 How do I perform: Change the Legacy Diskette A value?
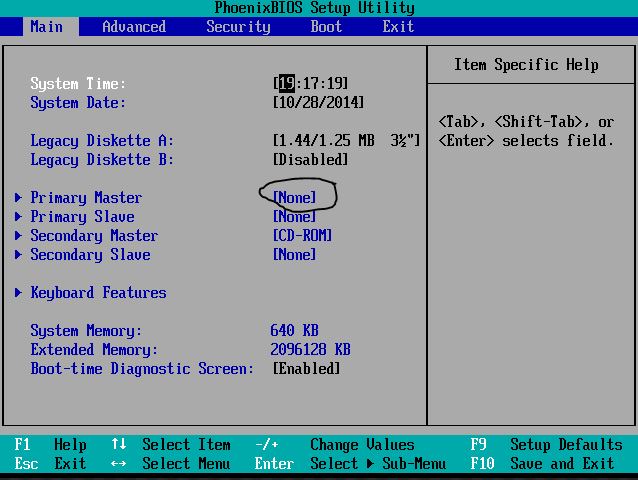346,140
